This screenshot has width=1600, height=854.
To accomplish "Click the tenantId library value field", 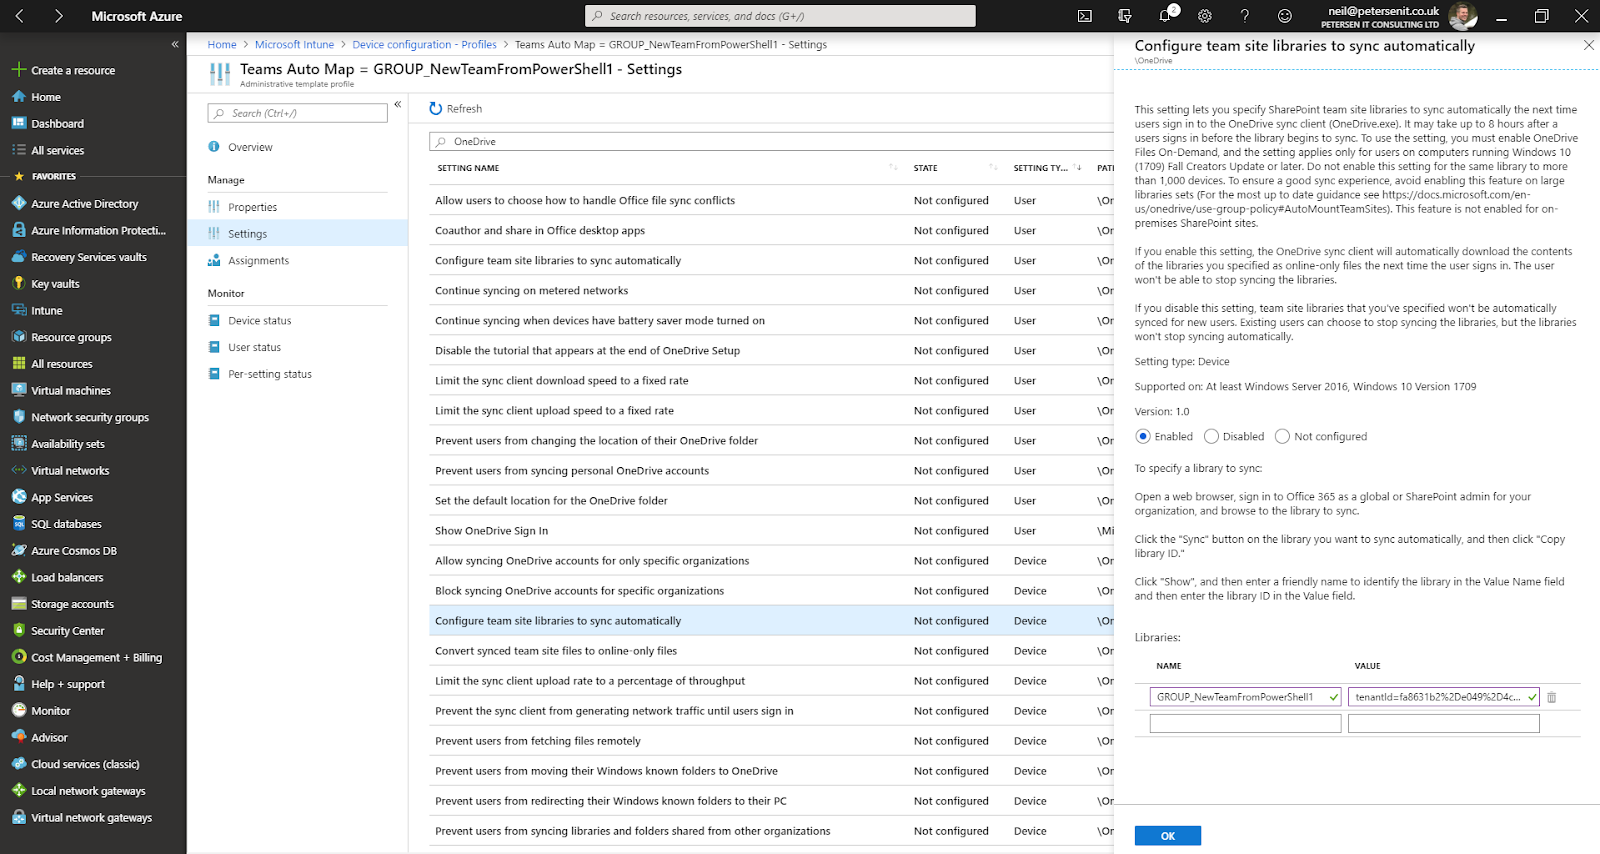I will click(1443, 697).
